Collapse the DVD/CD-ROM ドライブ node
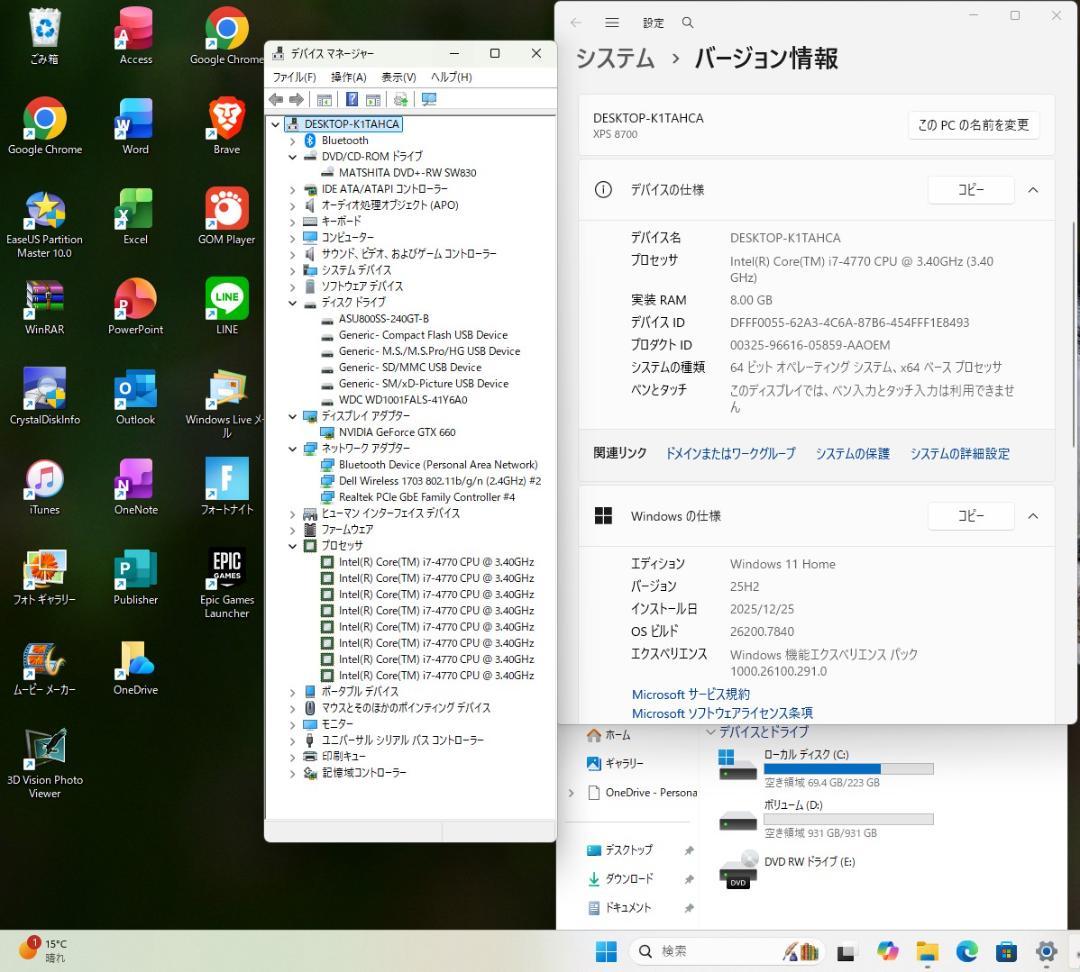This screenshot has width=1080, height=972. tap(292, 157)
